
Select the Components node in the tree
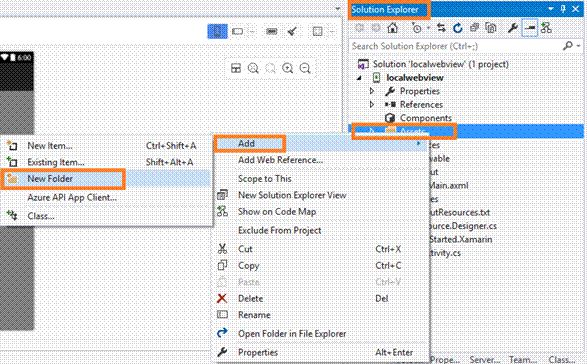coord(426,118)
